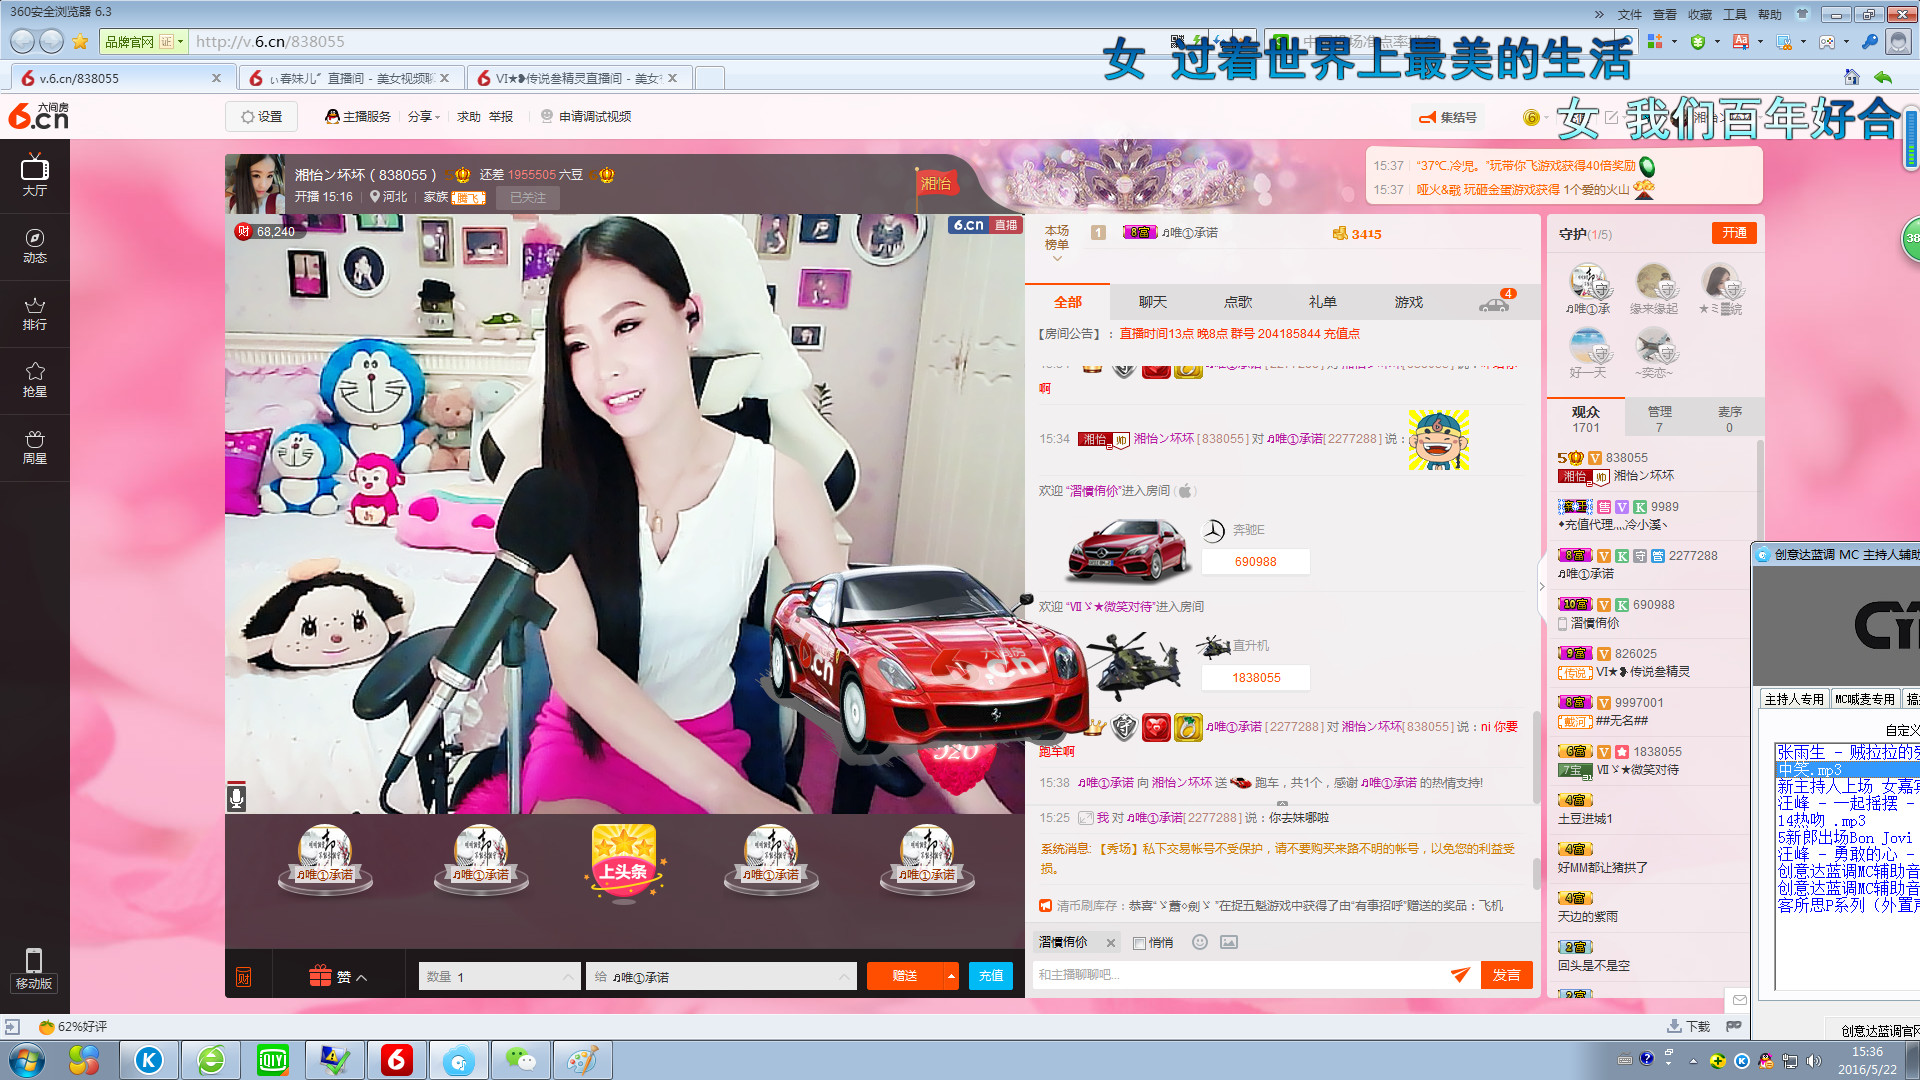
Task: Expand the 赞 gift selector
Action: [338, 976]
